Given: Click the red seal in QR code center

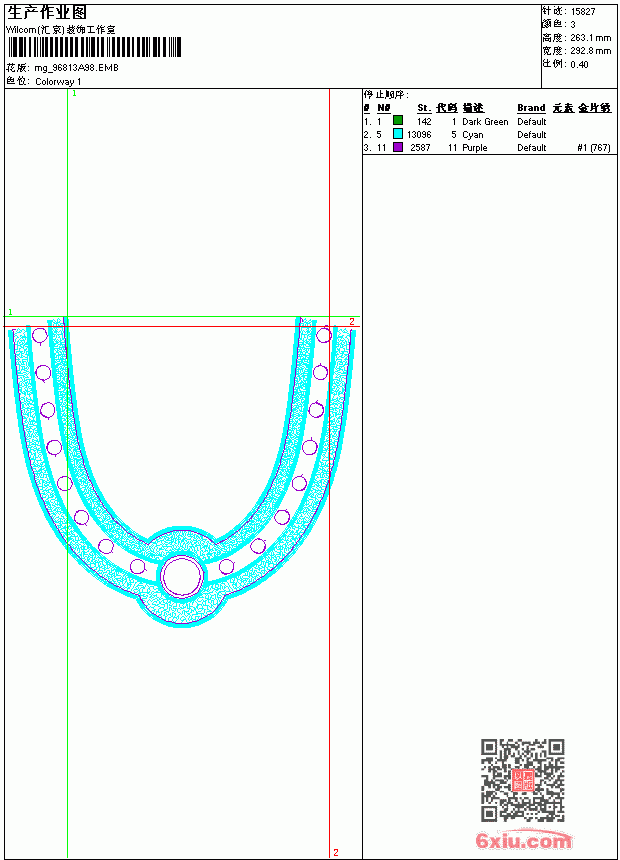Looking at the screenshot, I should (x=523, y=780).
